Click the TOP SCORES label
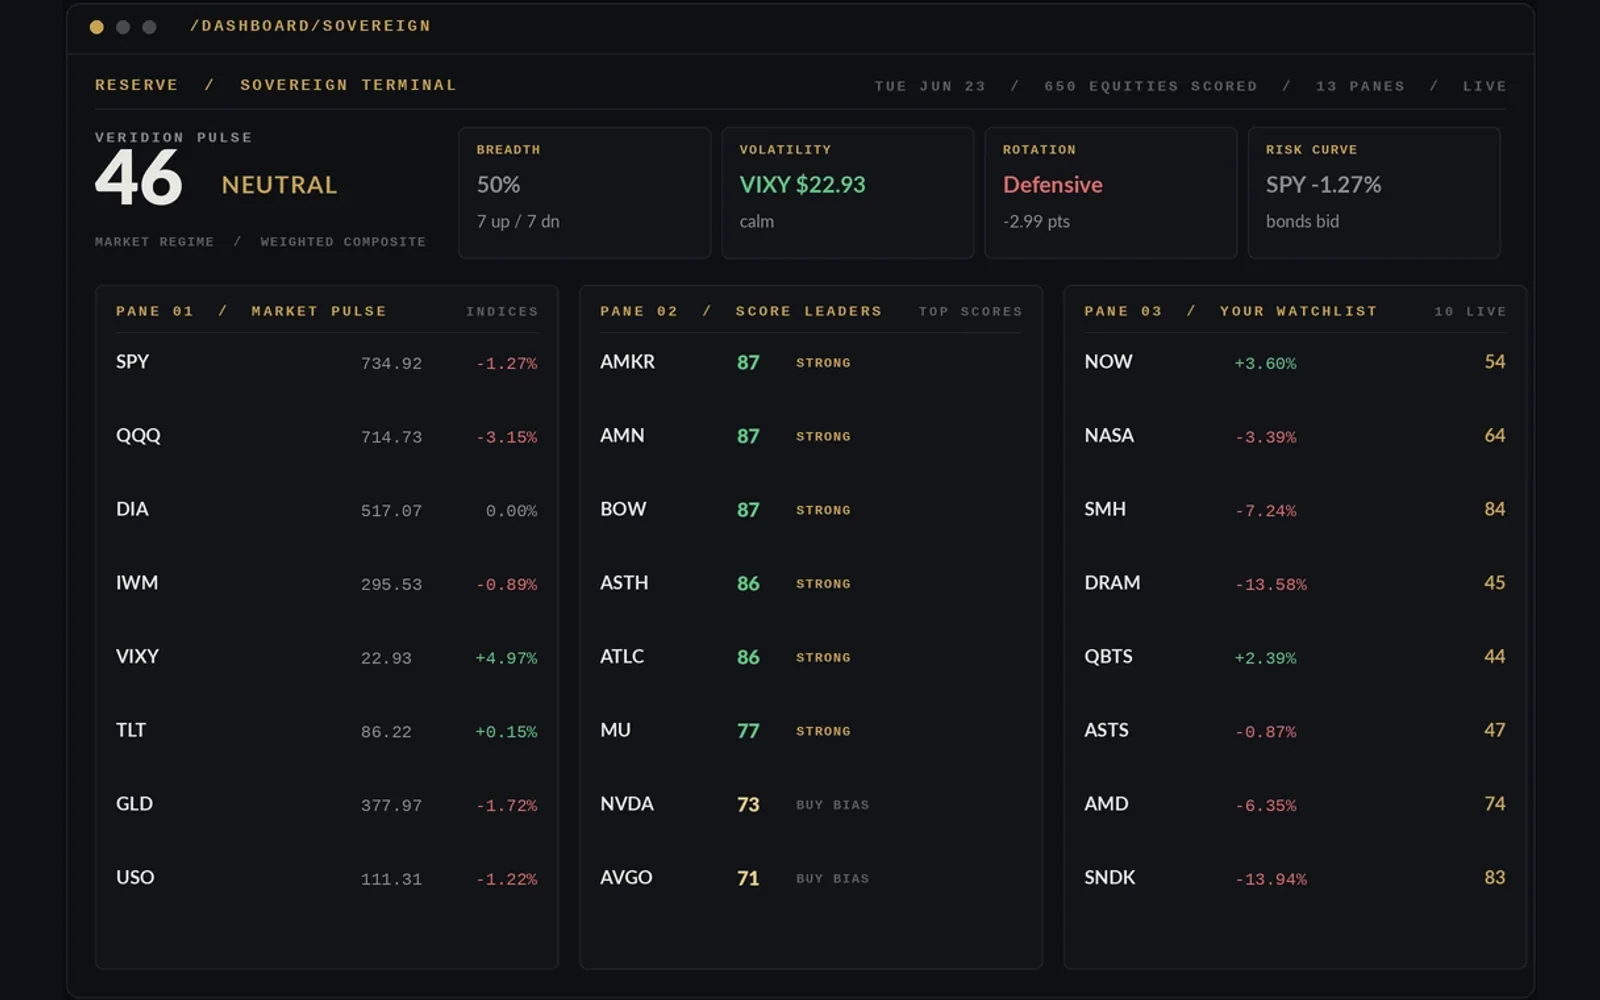The width and height of the screenshot is (1600, 1000). [971, 312]
